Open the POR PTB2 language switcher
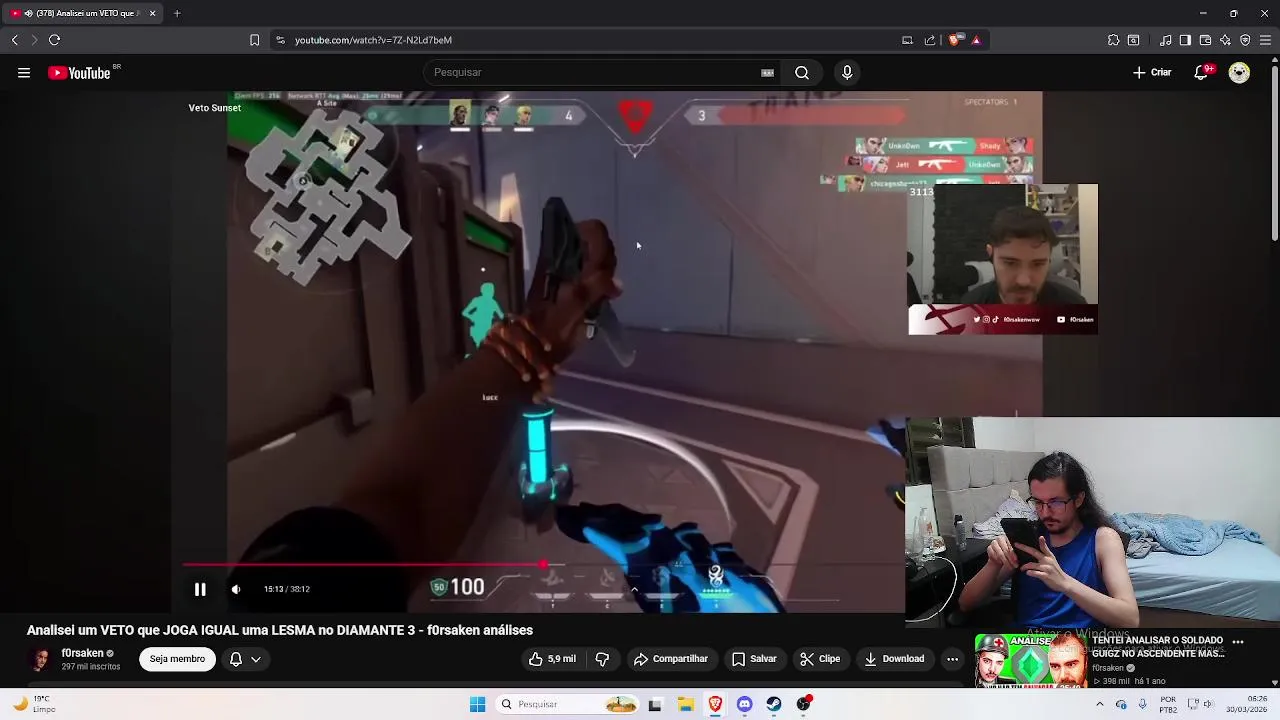Image resolution: width=1280 pixels, height=720 pixels. tap(1169, 704)
